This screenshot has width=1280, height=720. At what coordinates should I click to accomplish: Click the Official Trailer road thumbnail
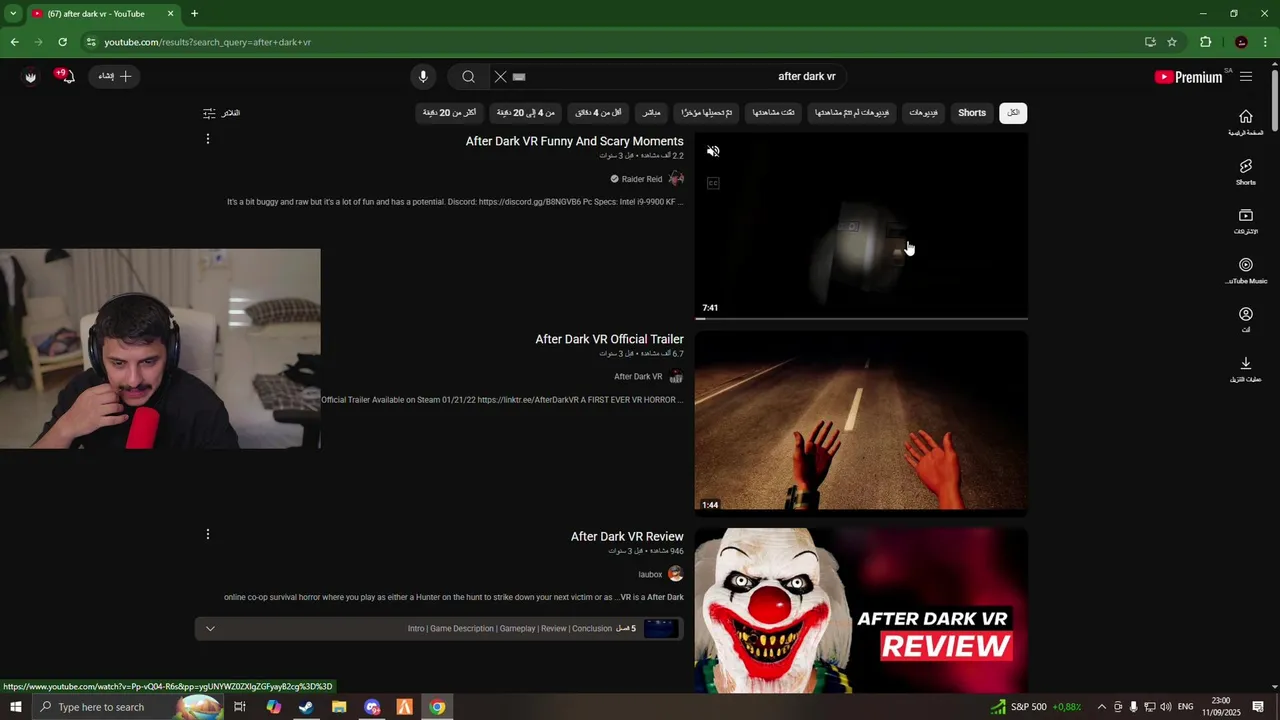pos(861,422)
